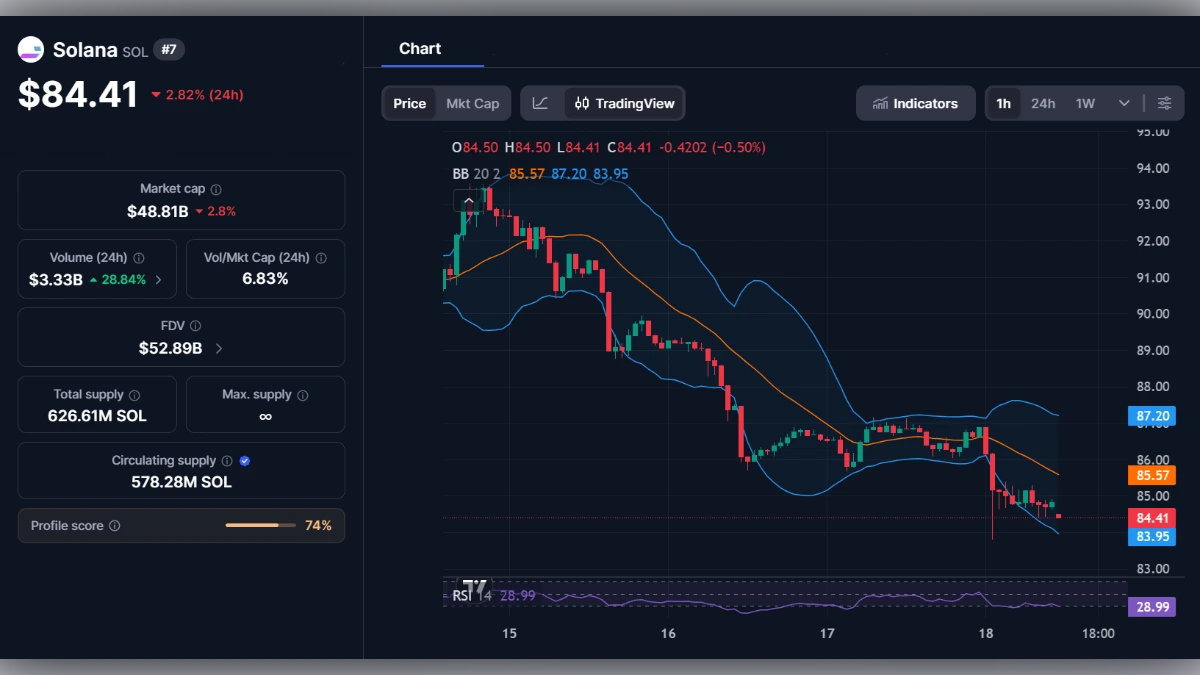Click the 578.28M SOL circulating supply value
Viewport: 1200px width, 675px height.
click(181, 482)
